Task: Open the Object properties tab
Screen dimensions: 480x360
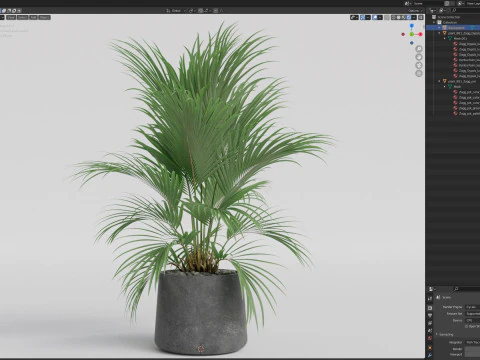Action: (430, 348)
